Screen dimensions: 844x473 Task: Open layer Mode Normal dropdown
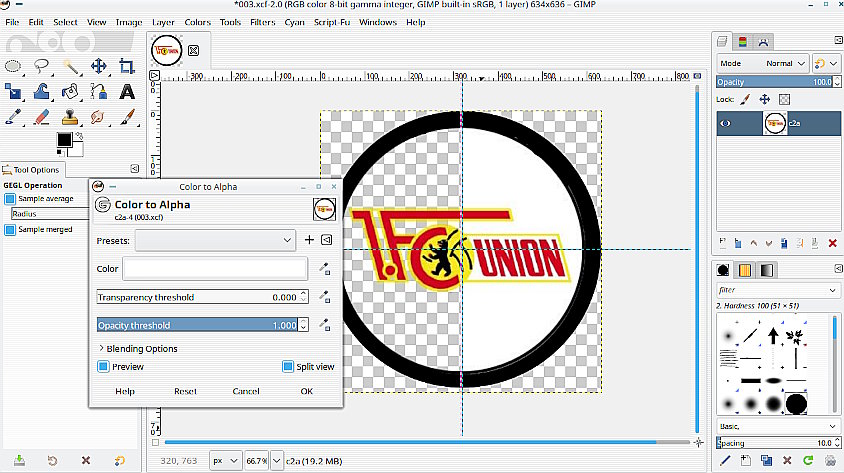pyautogui.click(x=763, y=63)
